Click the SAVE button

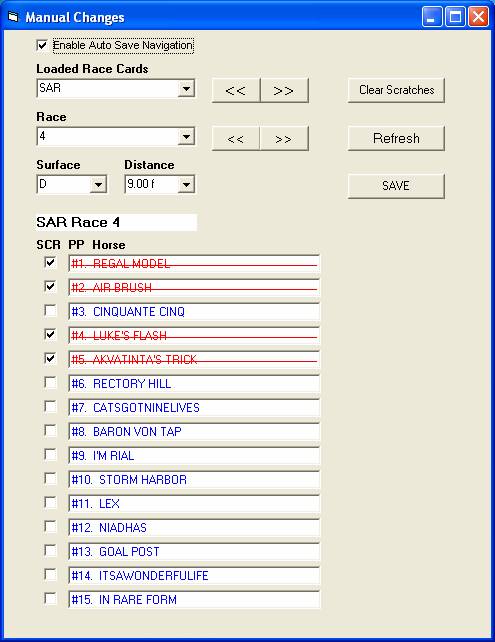[x=396, y=186]
